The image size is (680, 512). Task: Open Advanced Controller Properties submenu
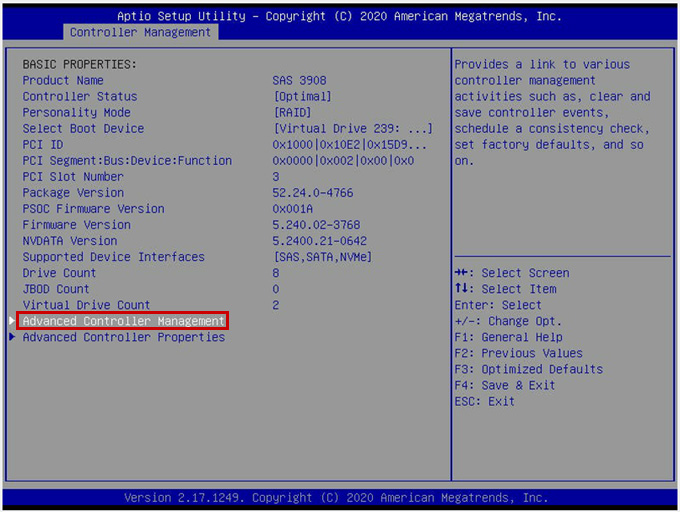pyautogui.click(x=123, y=337)
